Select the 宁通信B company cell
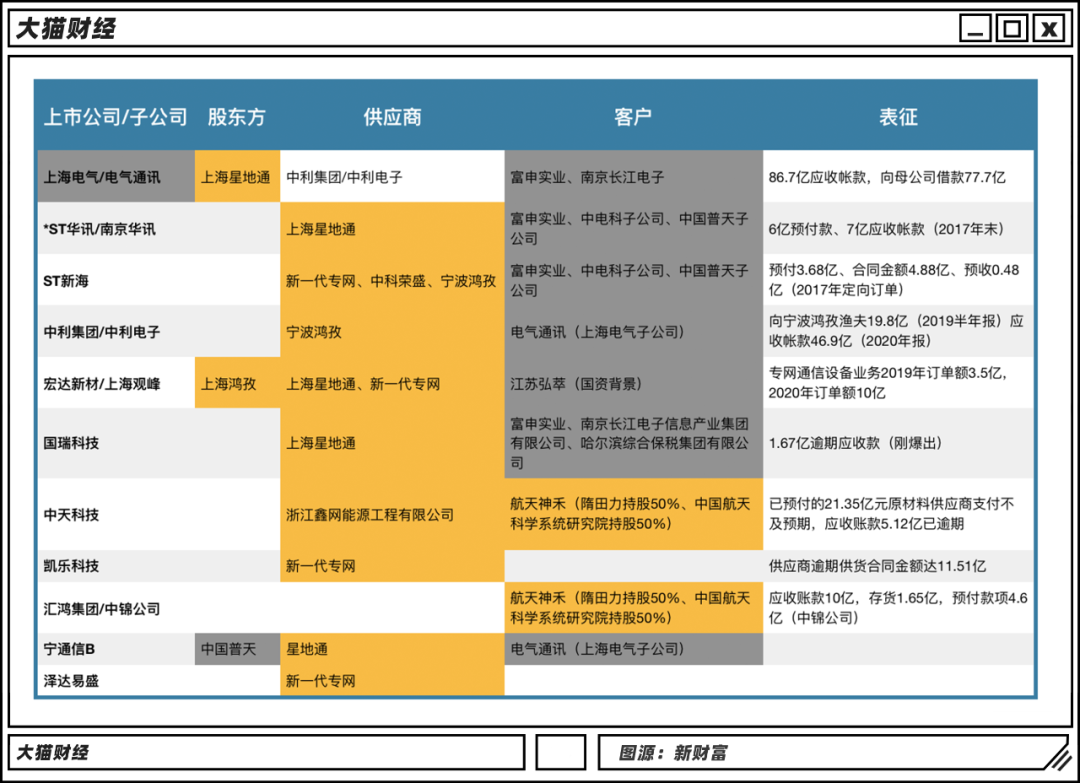The height and width of the screenshot is (783, 1080). 116,649
